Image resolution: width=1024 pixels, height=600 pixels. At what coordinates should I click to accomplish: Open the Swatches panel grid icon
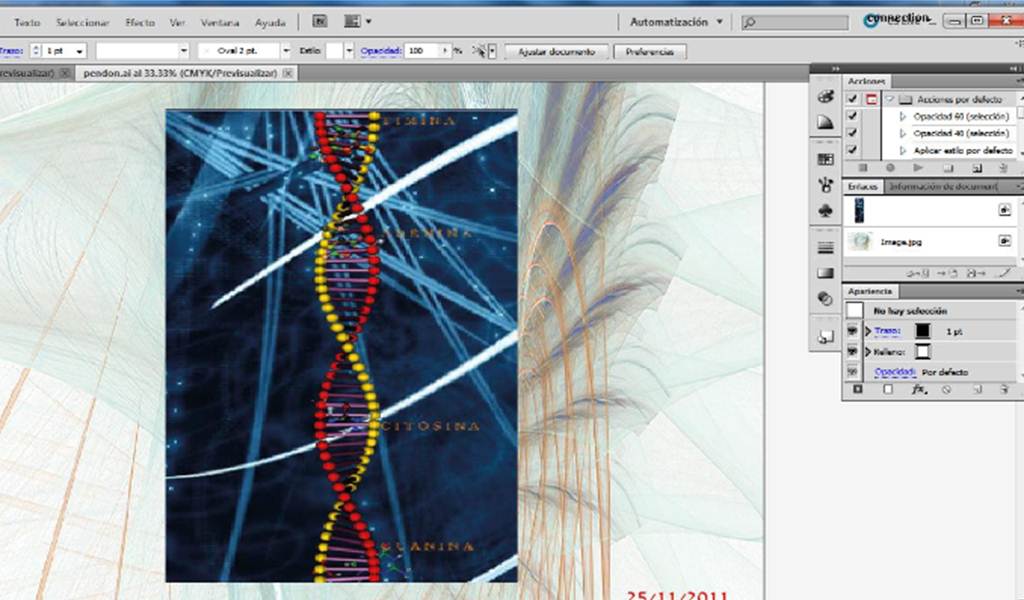point(825,159)
